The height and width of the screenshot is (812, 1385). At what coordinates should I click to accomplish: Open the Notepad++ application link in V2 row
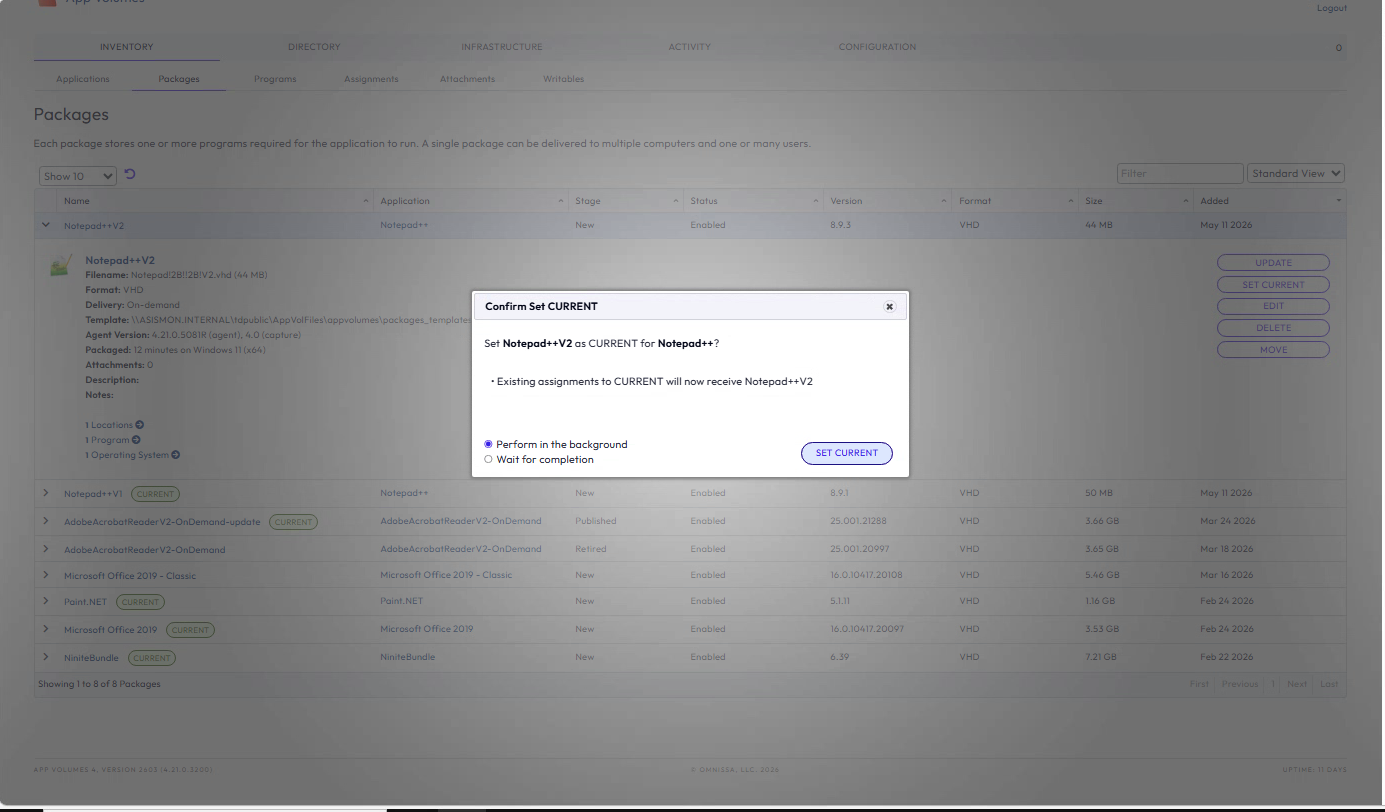pyautogui.click(x=404, y=225)
